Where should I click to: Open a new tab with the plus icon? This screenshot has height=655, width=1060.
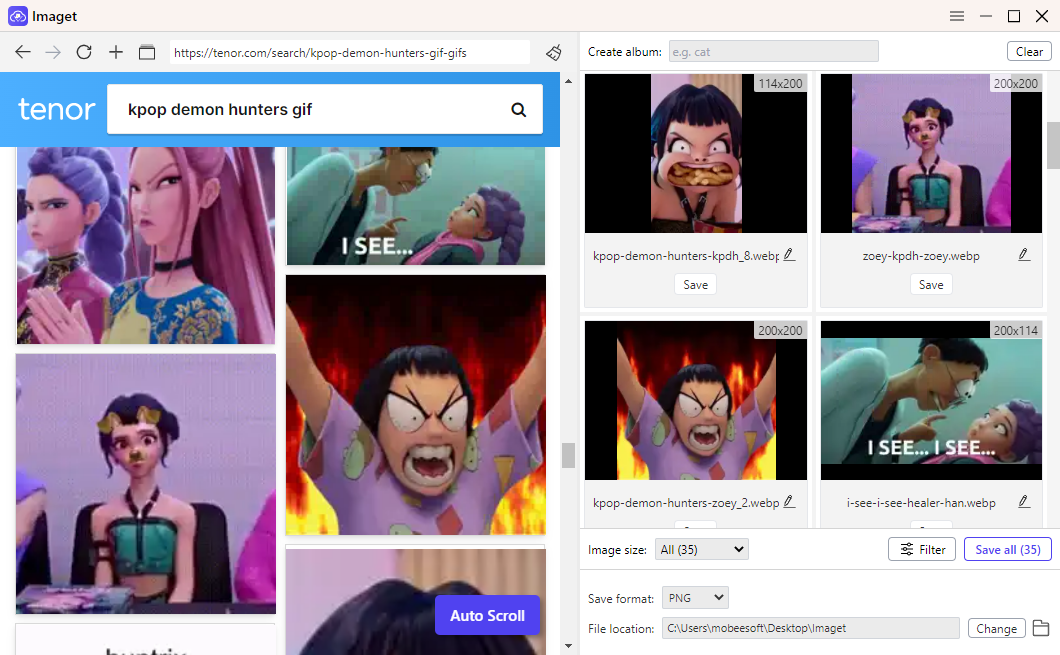pyautogui.click(x=115, y=52)
